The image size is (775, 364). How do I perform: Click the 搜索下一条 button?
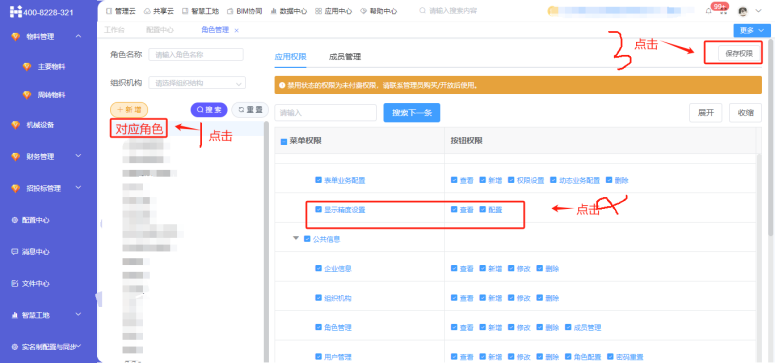click(x=412, y=113)
